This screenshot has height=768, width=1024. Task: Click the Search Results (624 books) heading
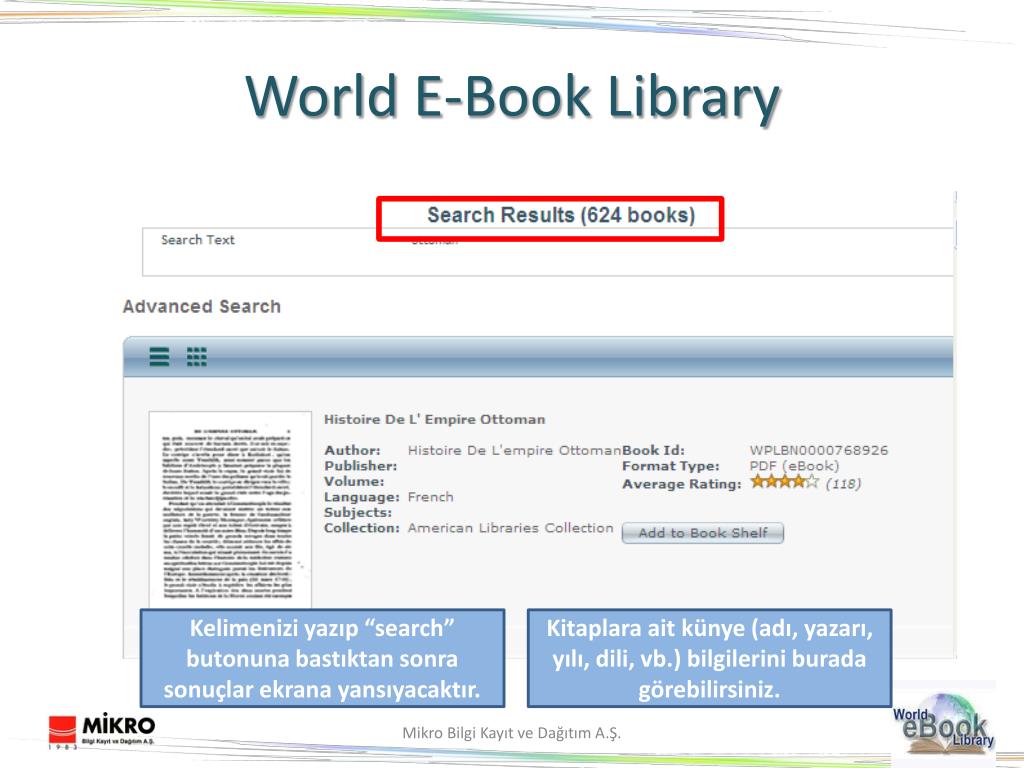[x=561, y=215]
